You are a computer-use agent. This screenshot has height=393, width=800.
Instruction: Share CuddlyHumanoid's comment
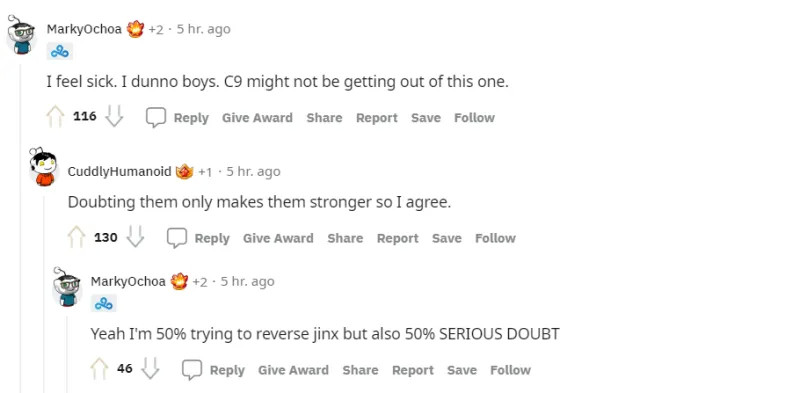pos(345,238)
